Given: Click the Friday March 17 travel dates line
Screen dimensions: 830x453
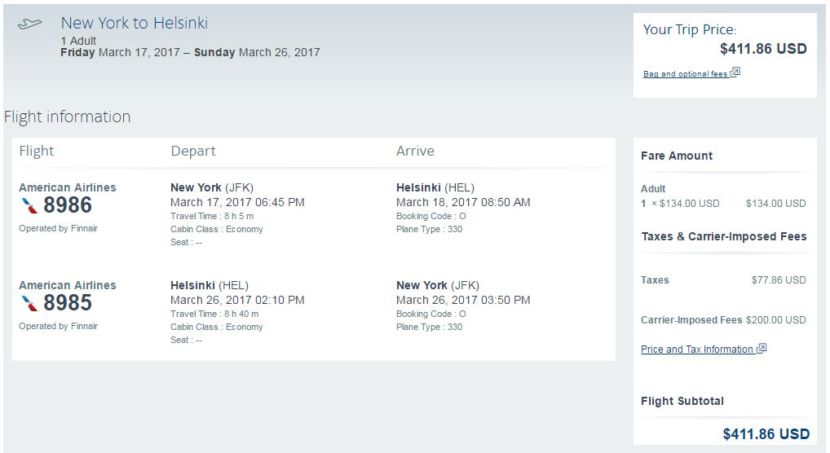Looking at the screenshot, I should click(190, 52).
